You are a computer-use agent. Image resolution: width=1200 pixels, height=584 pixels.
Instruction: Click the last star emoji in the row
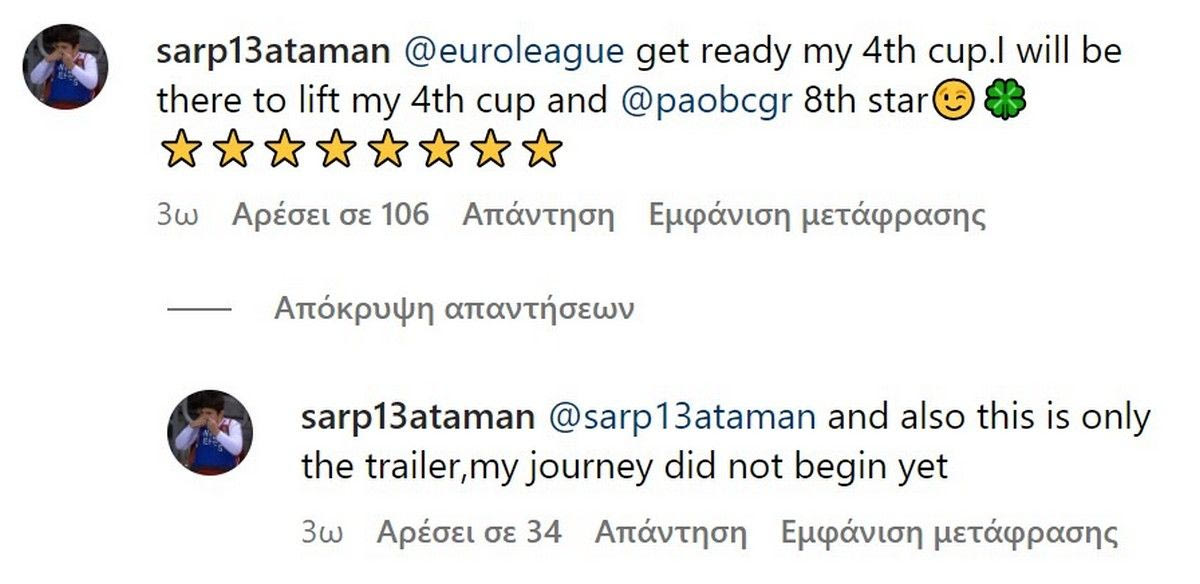tap(543, 150)
